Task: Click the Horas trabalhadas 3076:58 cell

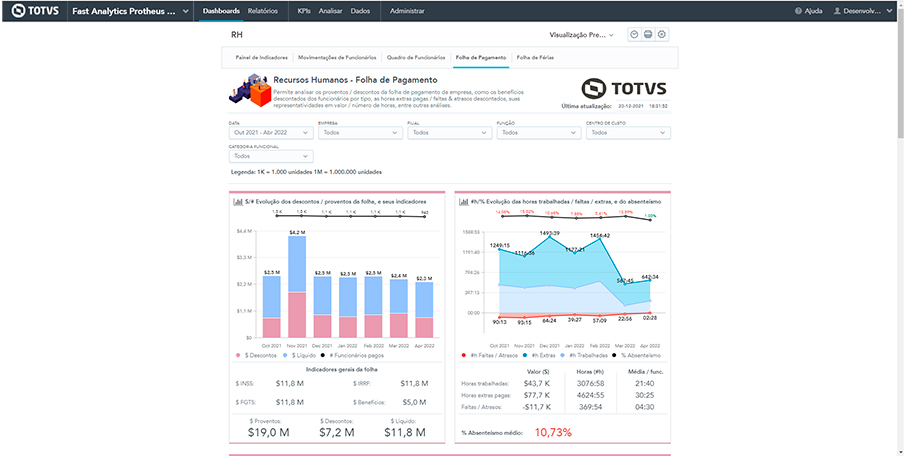Action: click(x=591, y=383)
